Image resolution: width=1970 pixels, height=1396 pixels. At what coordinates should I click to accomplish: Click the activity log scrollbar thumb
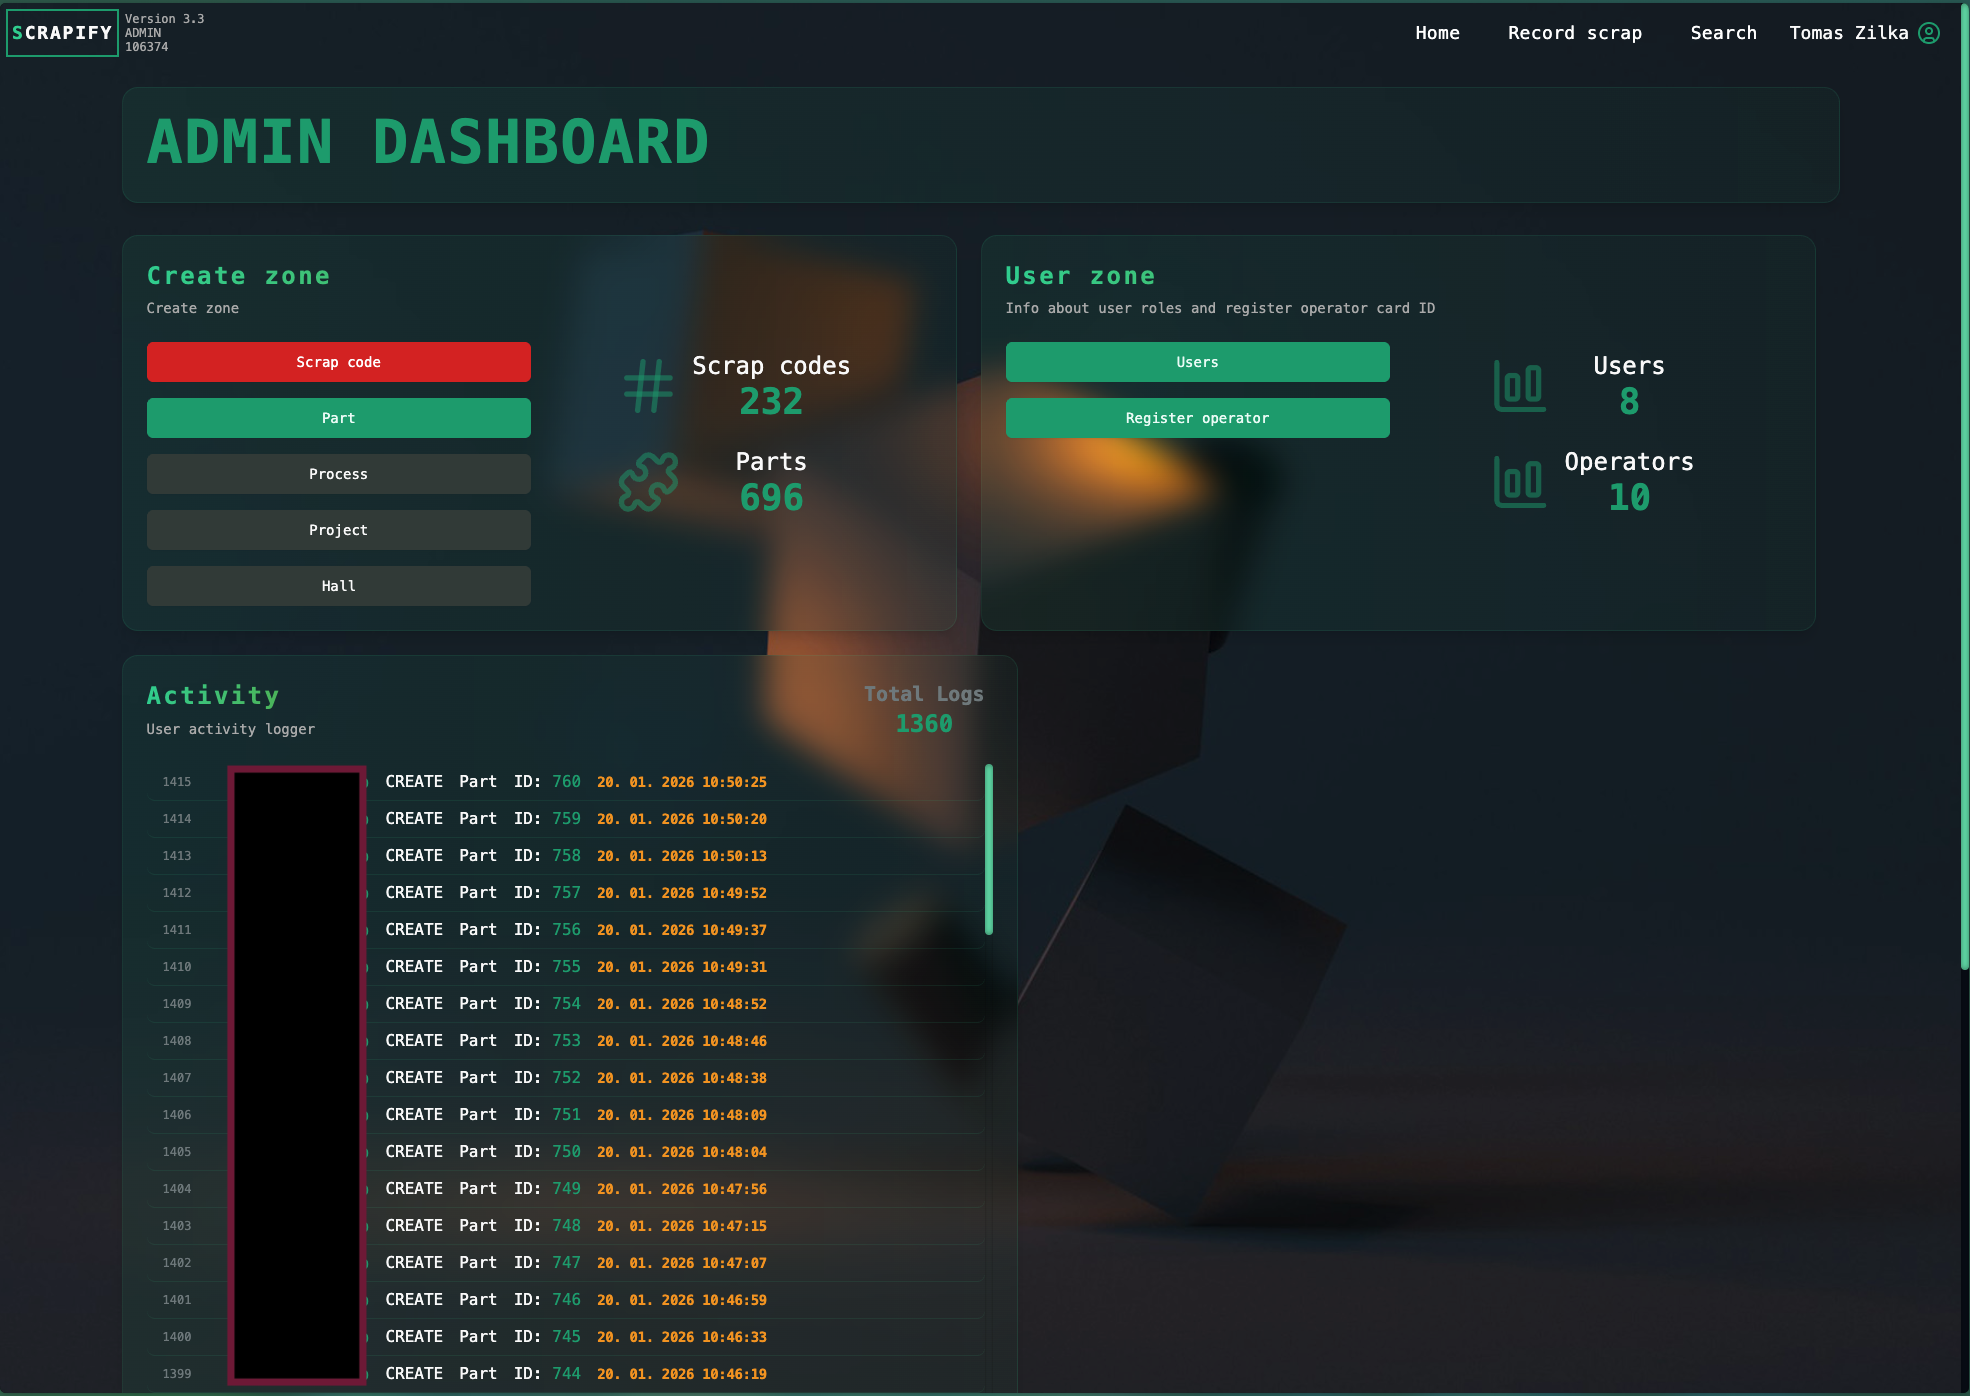(x=988, y=849)
